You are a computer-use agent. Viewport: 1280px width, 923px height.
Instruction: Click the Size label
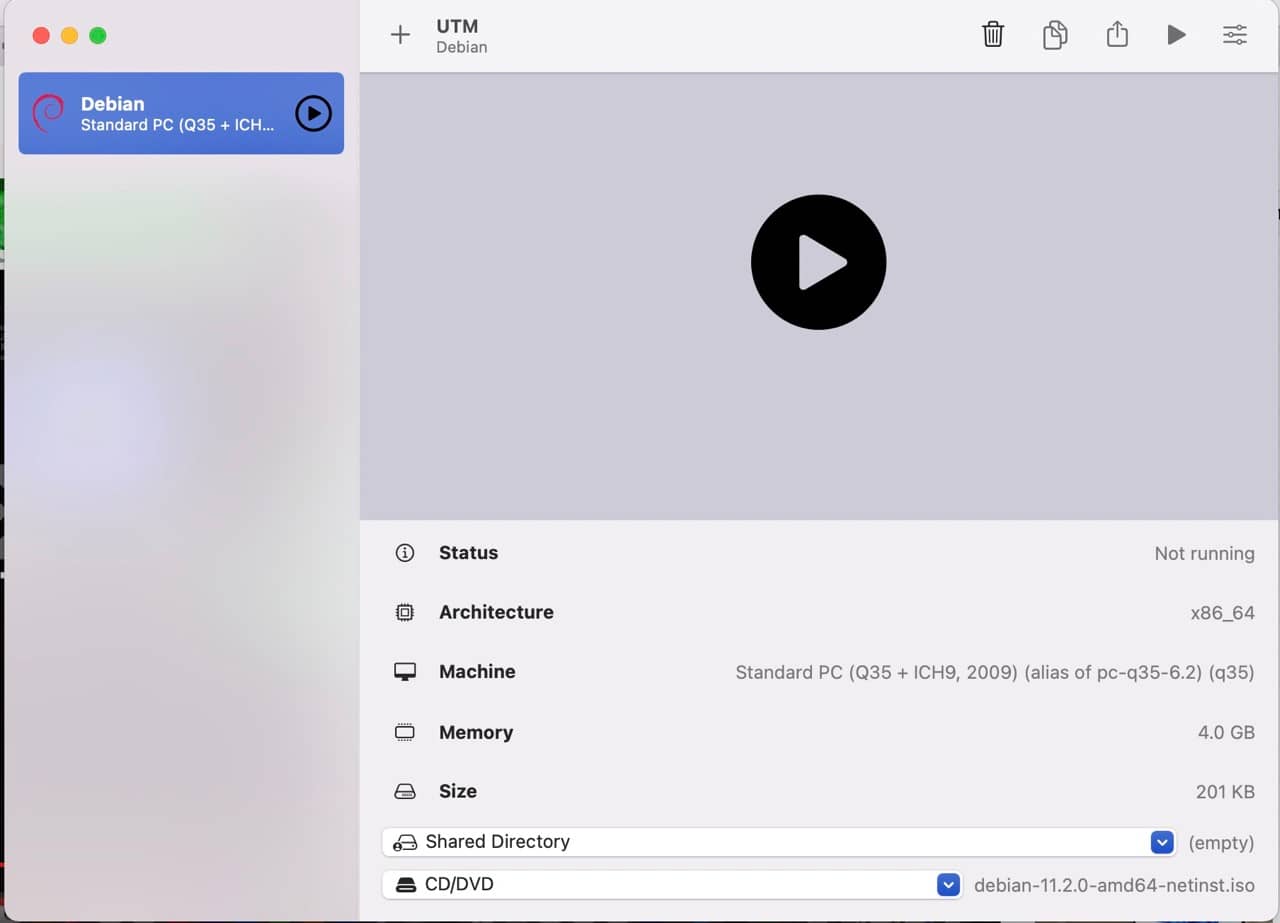[x=458, y=791]
